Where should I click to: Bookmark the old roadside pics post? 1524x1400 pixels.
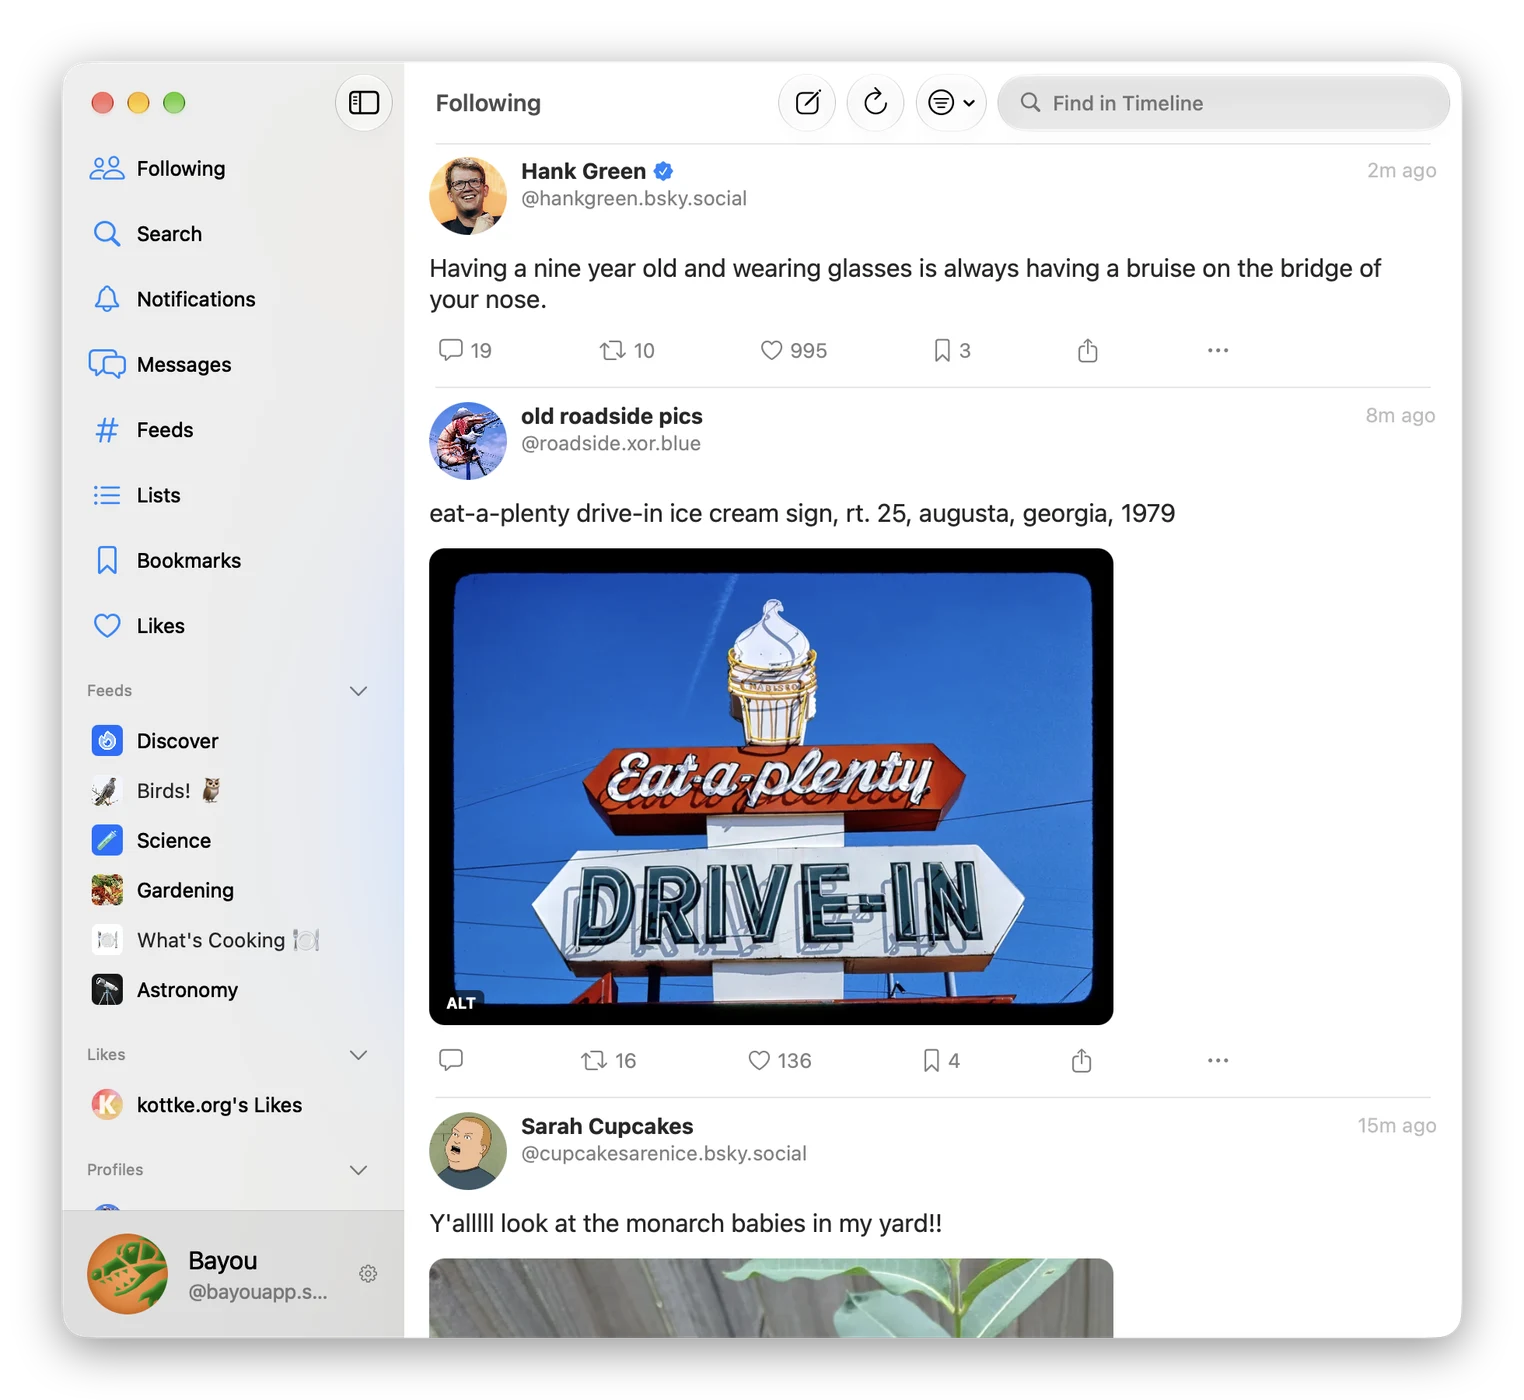click(x=941, y=1061)
